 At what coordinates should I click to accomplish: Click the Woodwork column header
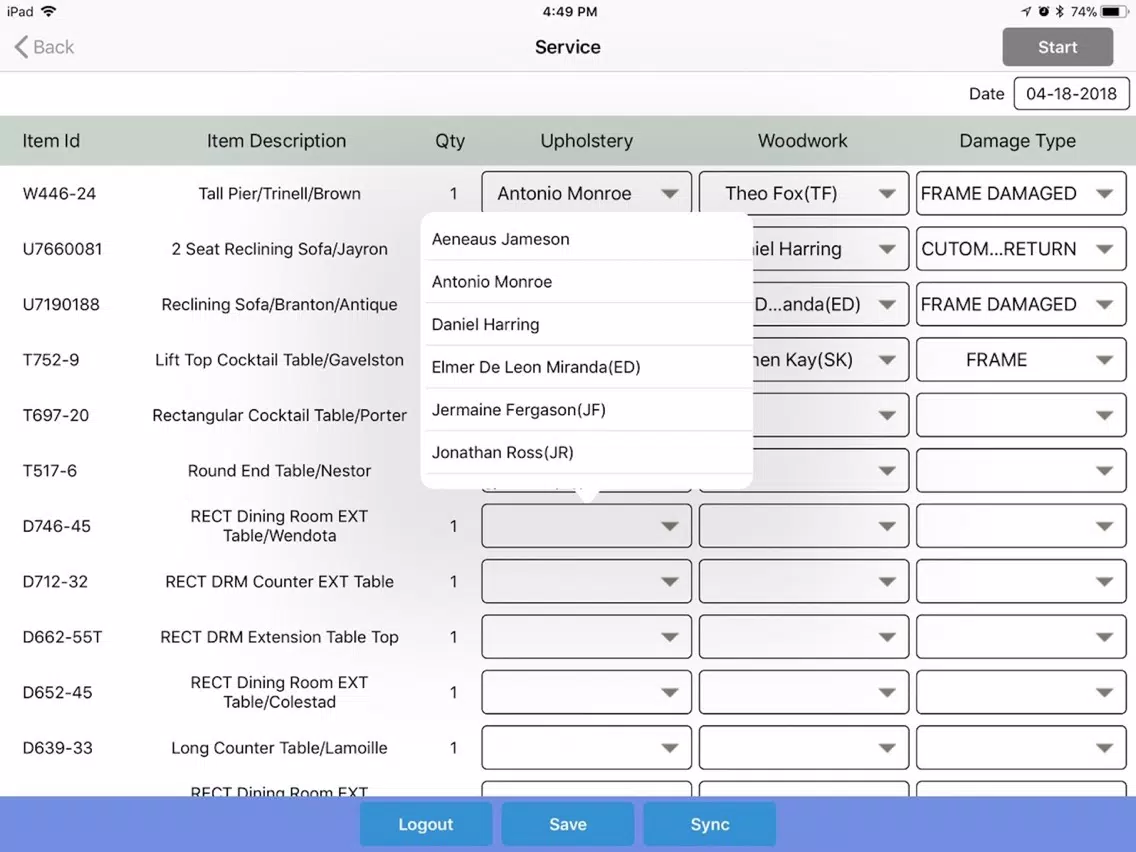click(x=803, y=141)
